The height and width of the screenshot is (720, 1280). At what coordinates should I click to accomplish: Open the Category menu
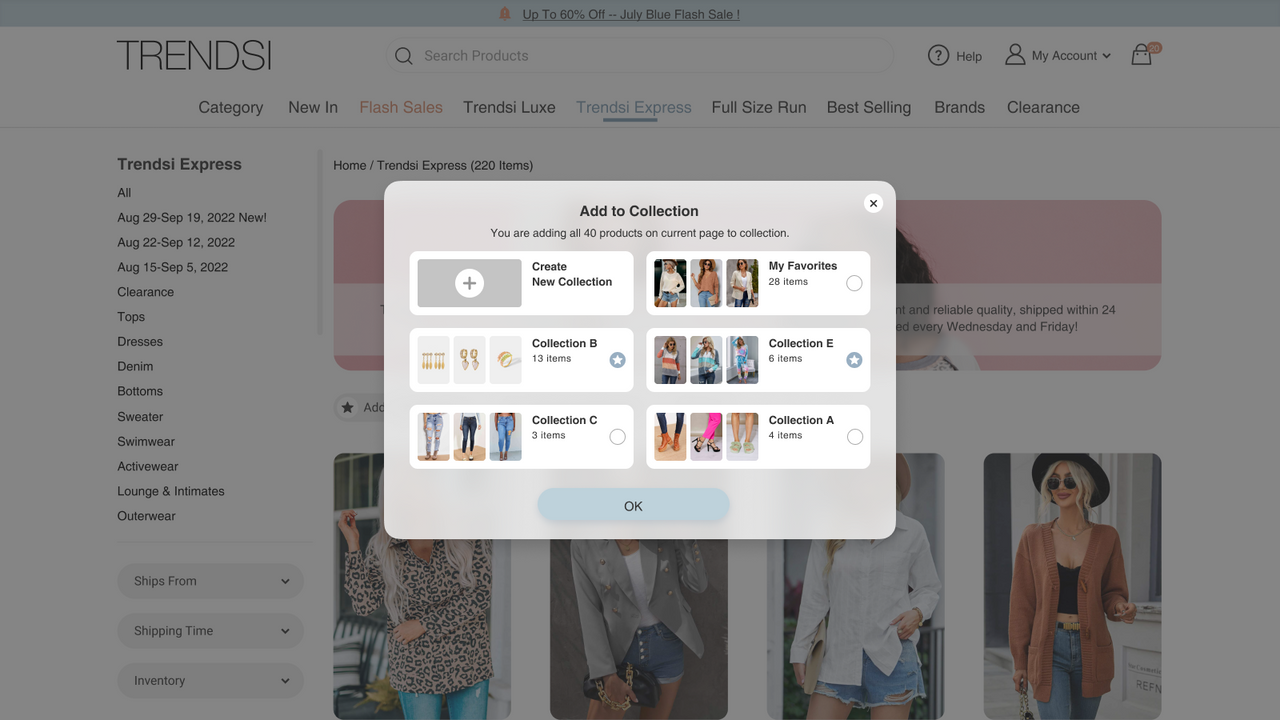point(231,107)
